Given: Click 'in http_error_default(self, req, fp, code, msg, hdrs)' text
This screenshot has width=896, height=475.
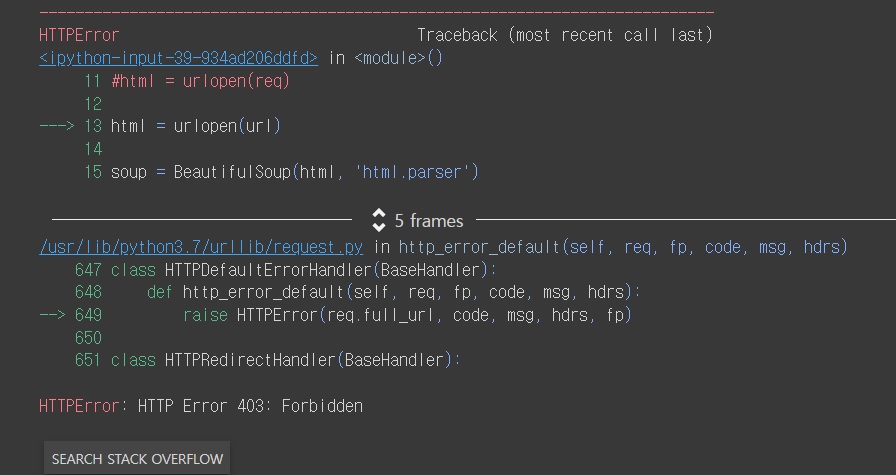Looking at the screenshot, I should click(x=611, y=247).
